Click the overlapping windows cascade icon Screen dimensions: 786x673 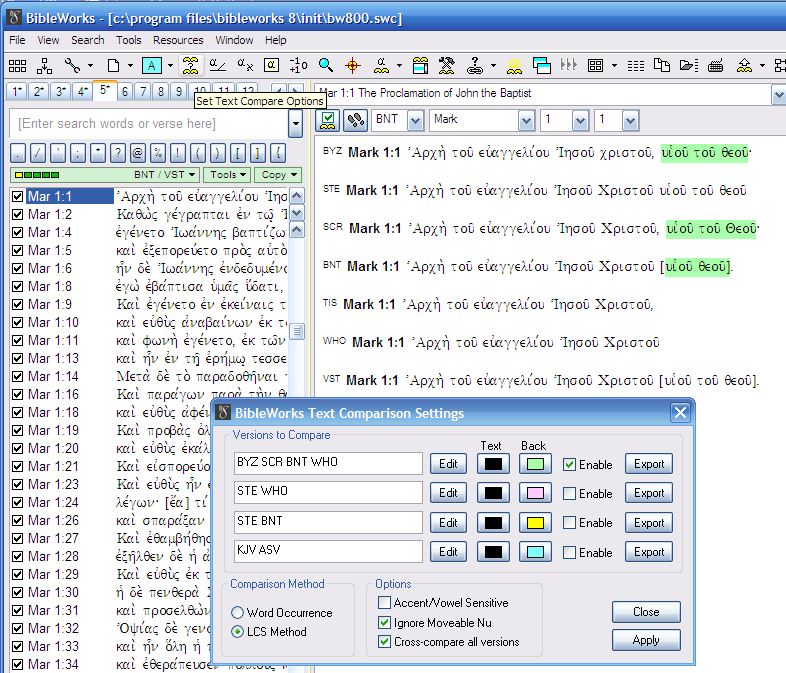click(542, 66)
